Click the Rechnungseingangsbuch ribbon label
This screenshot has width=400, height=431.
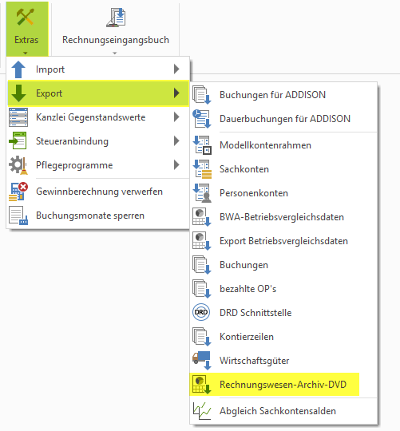click(x=116, y=40)
